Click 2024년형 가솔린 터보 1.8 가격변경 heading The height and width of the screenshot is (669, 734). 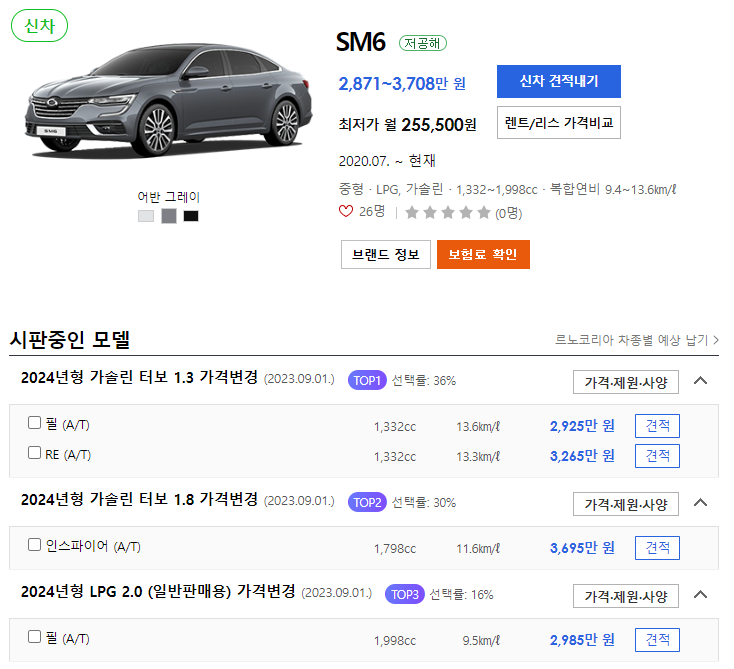pyautogui.click(x=139, y=500)
